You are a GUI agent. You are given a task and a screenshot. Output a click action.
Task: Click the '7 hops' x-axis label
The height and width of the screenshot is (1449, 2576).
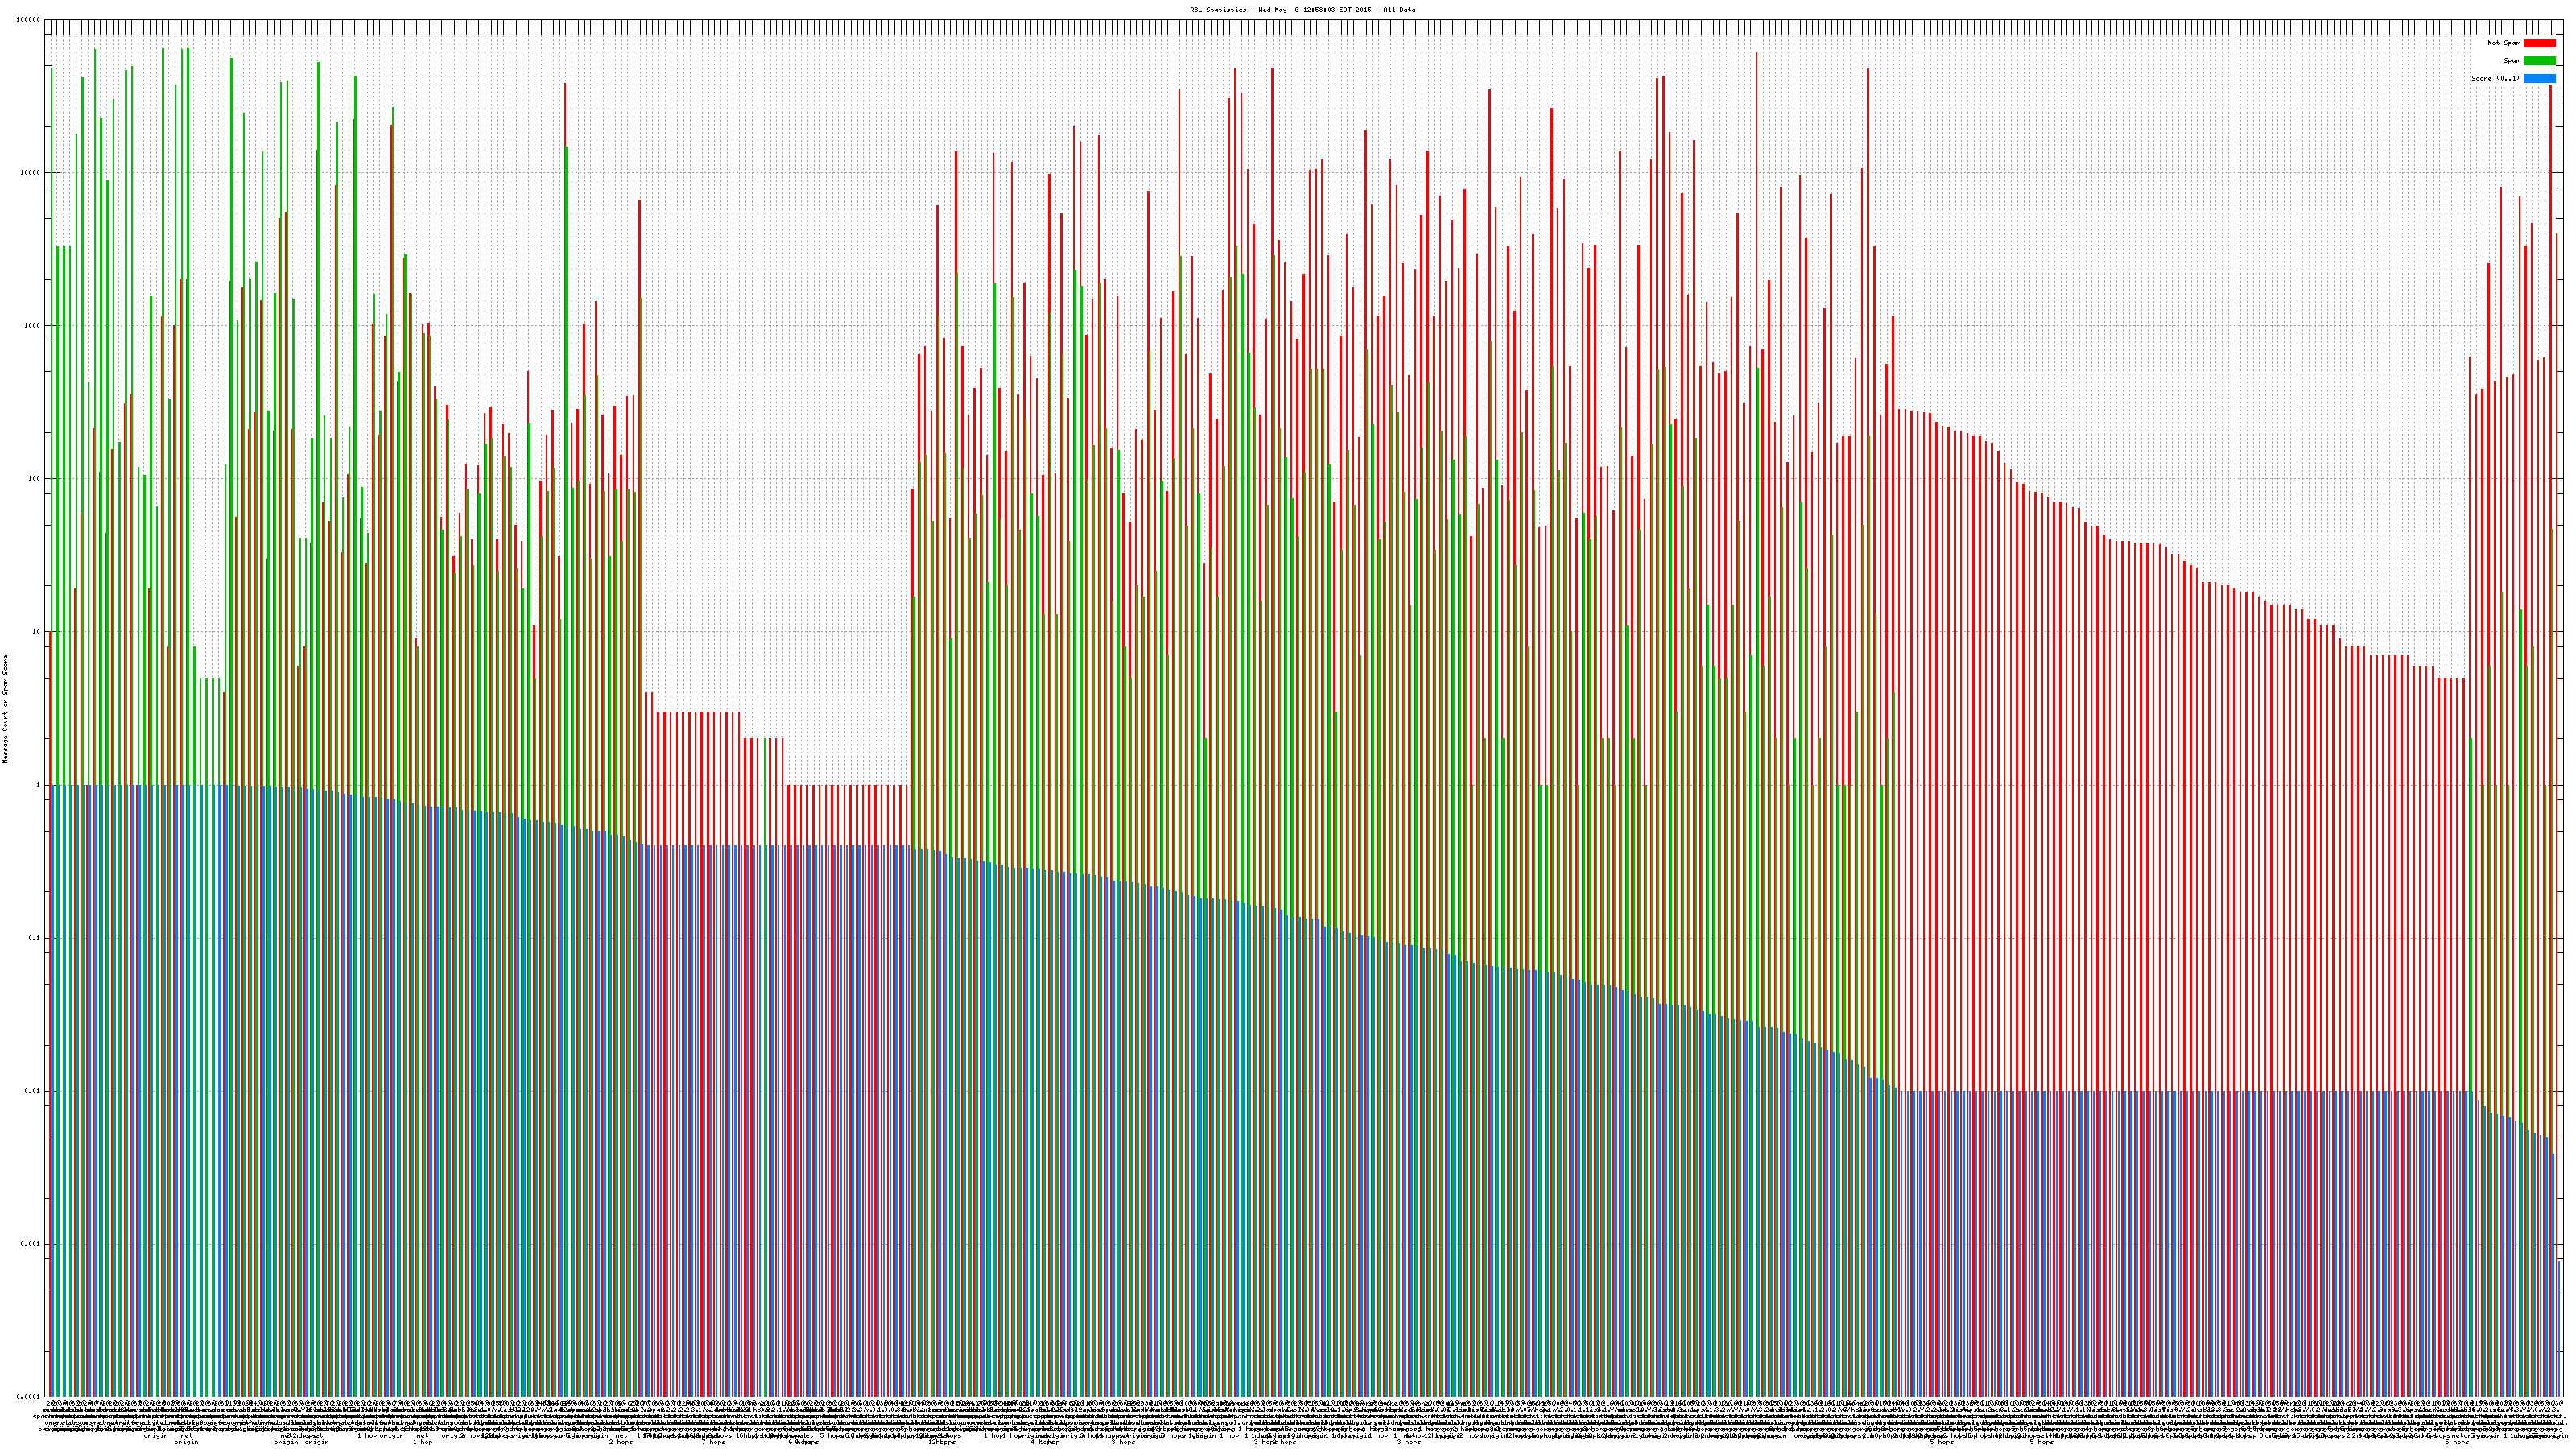713,1442
